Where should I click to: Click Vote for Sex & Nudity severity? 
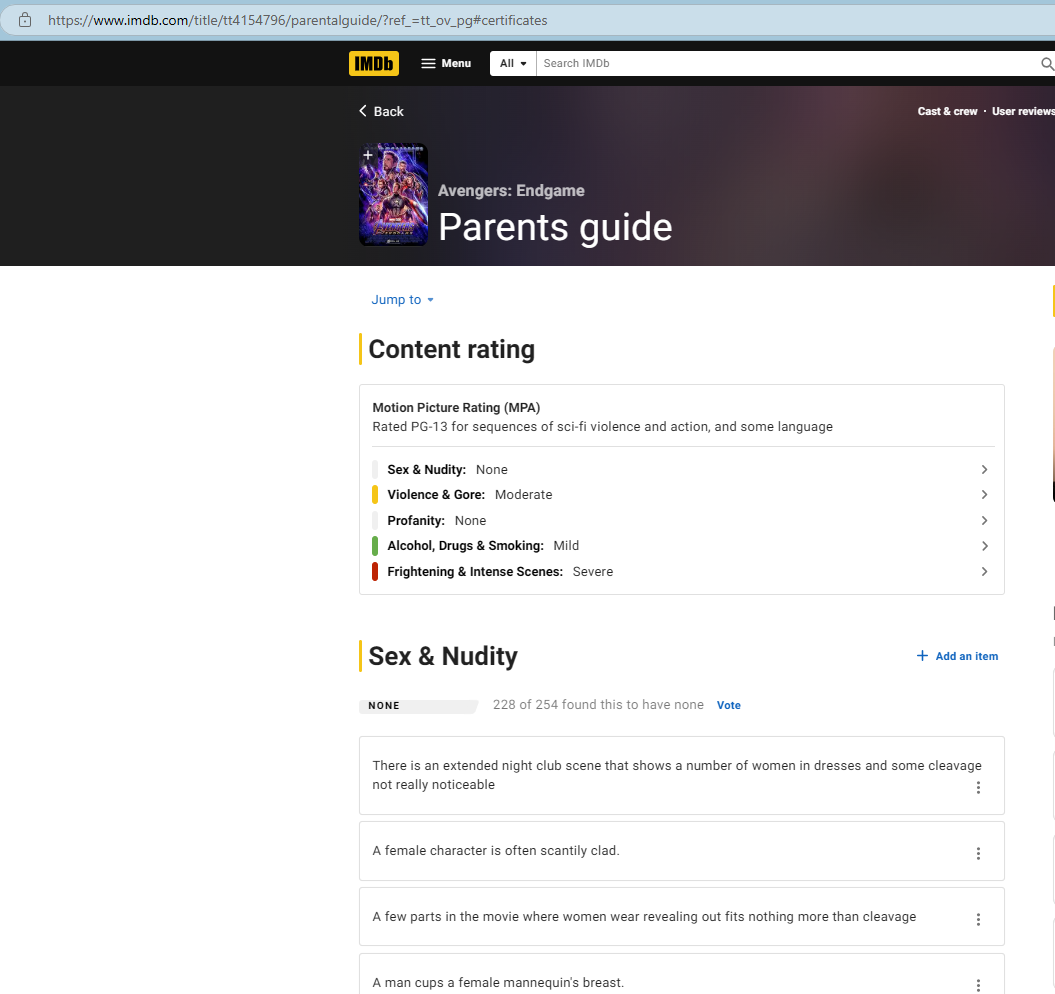729,706
